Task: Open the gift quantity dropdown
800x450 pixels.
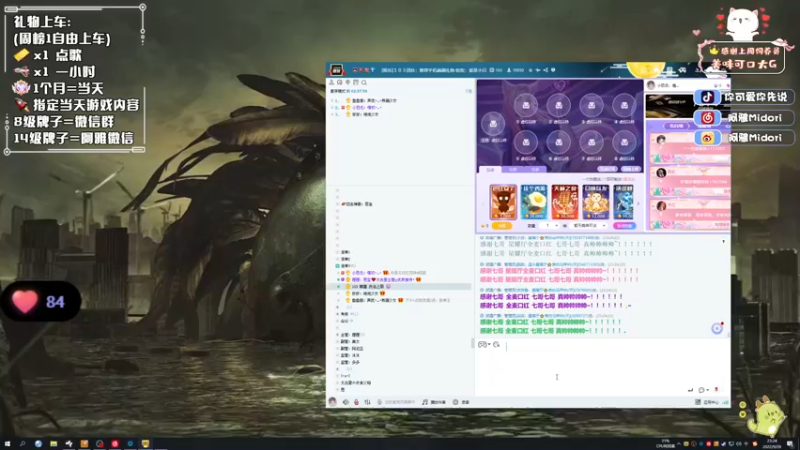Action: point(549,226)
